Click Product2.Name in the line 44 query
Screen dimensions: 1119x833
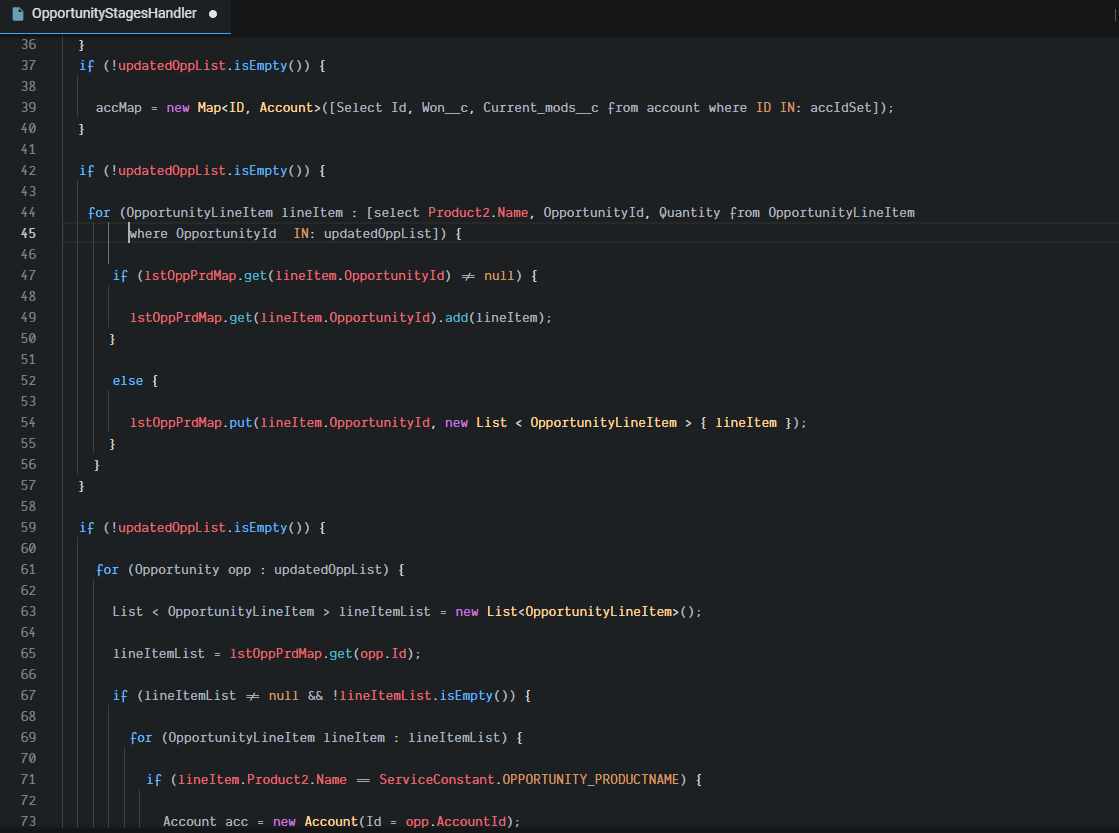click(477, 212)
